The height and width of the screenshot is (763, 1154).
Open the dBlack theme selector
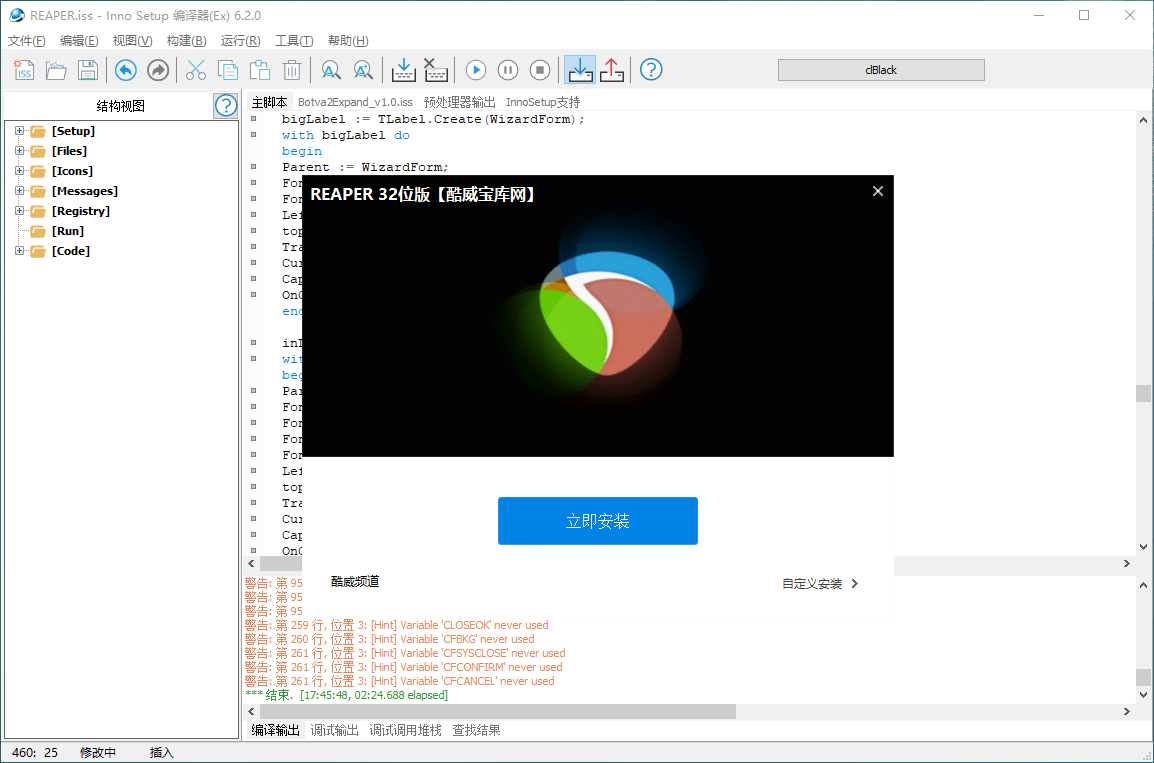(x=881, y=70)
